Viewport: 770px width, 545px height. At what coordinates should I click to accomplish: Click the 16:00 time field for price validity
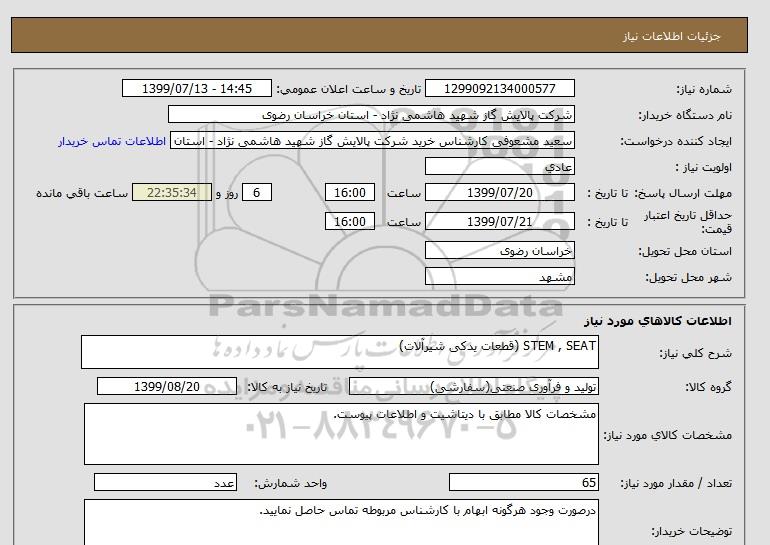point(351,222)
